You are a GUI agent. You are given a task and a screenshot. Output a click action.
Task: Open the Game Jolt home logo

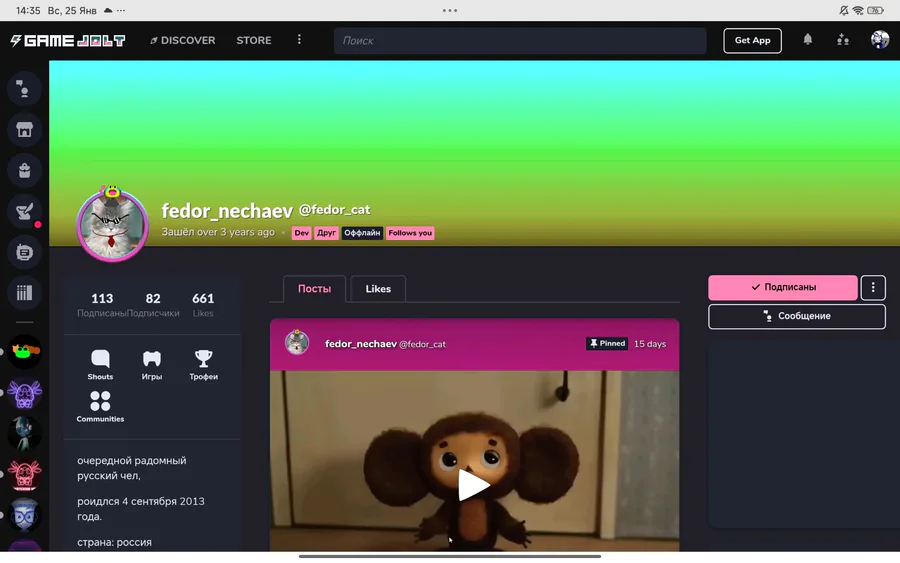[68, 40]
